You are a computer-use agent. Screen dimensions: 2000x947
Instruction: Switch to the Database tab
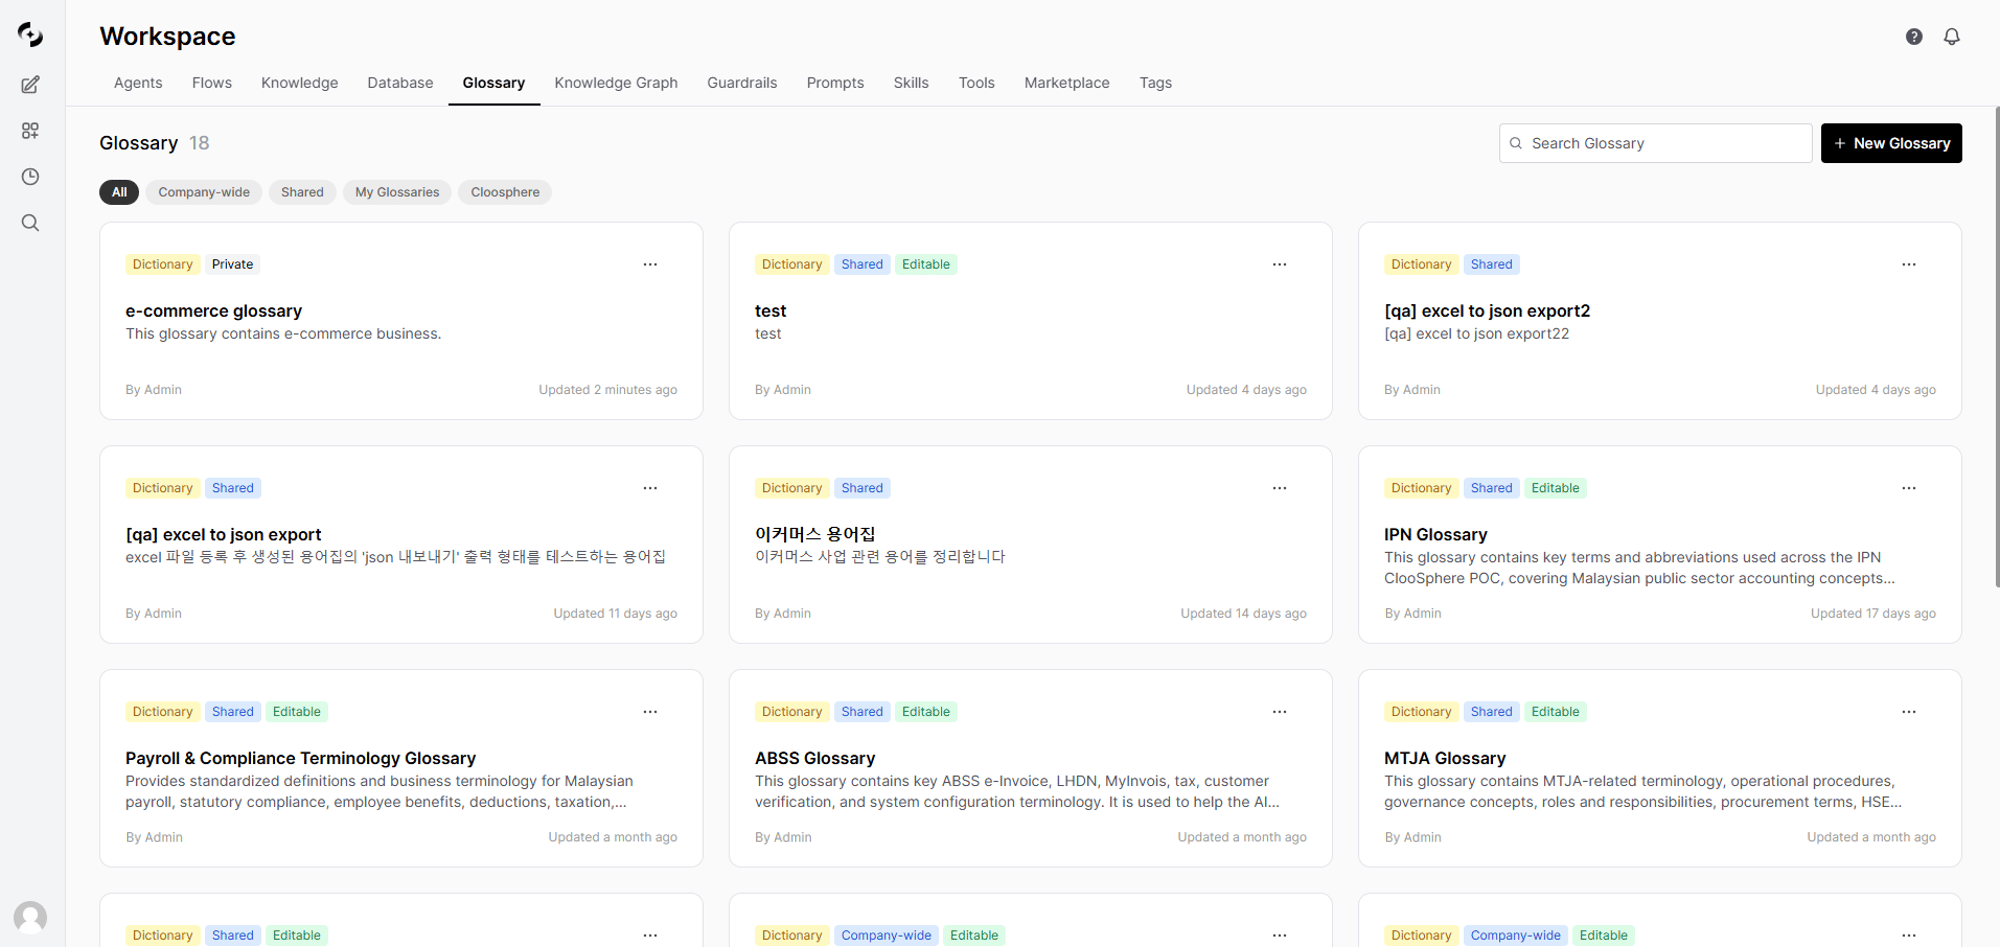click(400, 83)
